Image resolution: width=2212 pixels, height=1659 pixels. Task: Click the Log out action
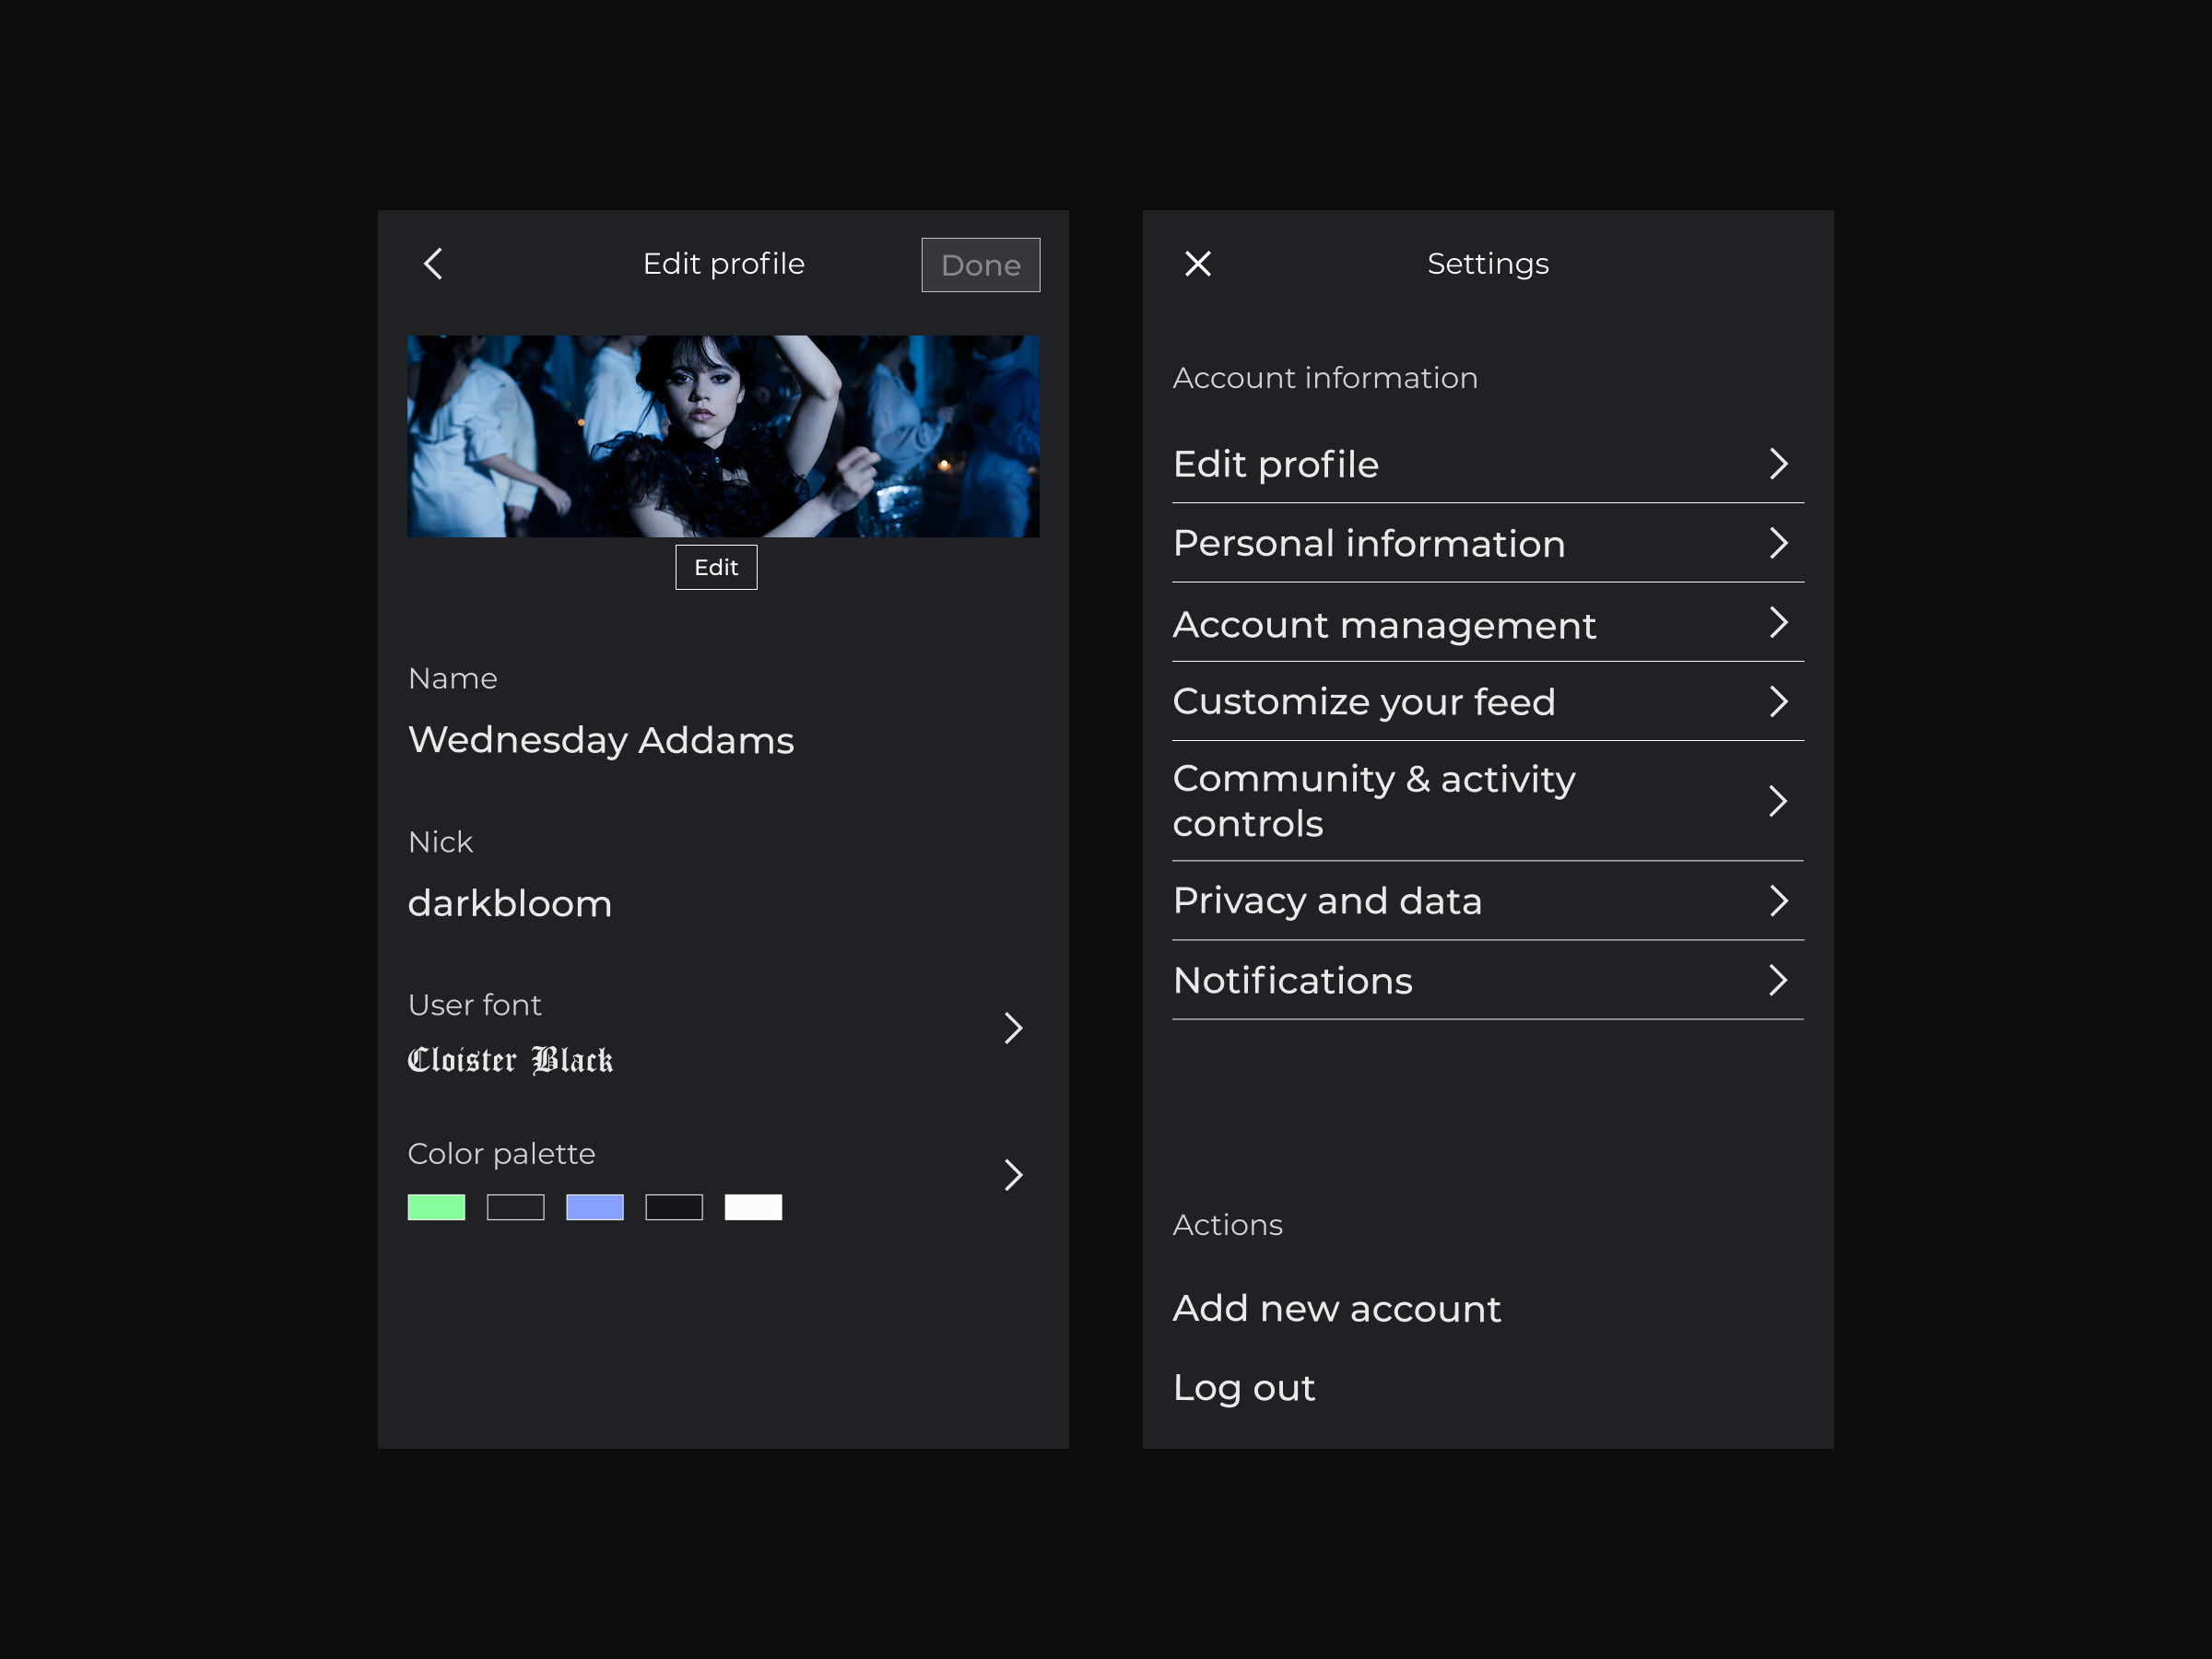(1243, 1387)
